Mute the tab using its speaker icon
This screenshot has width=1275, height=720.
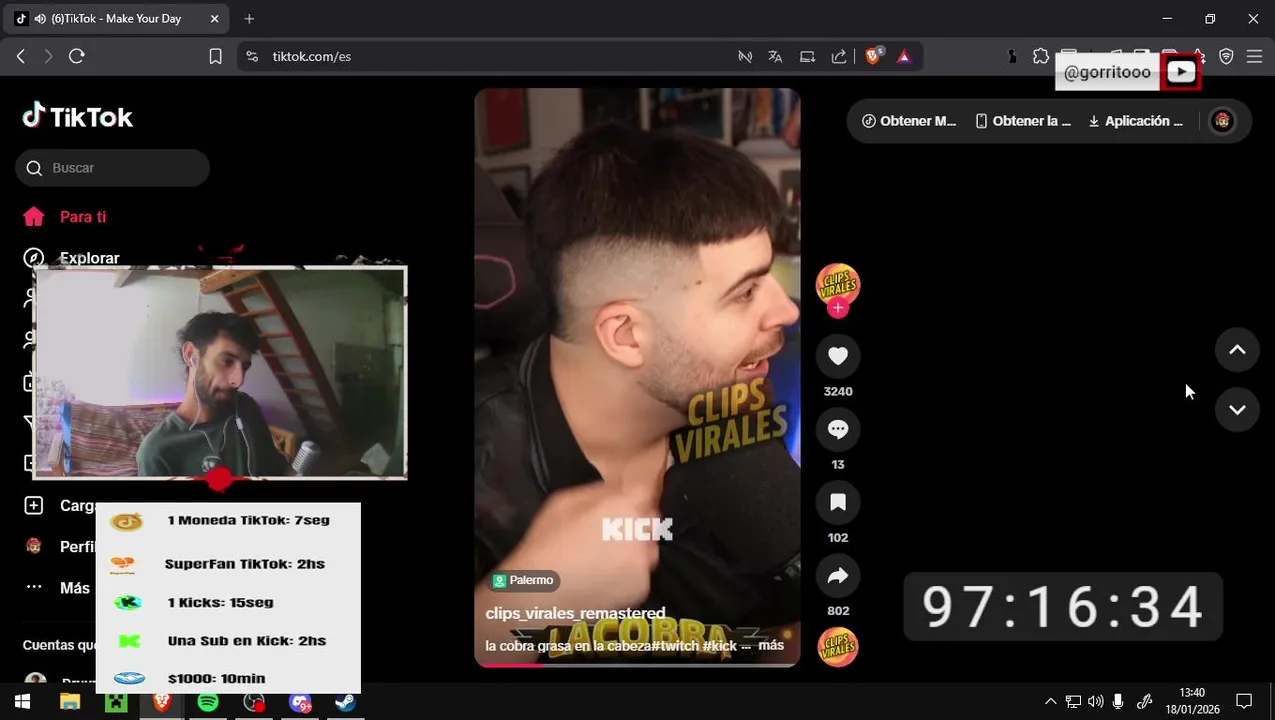point(40,19)
